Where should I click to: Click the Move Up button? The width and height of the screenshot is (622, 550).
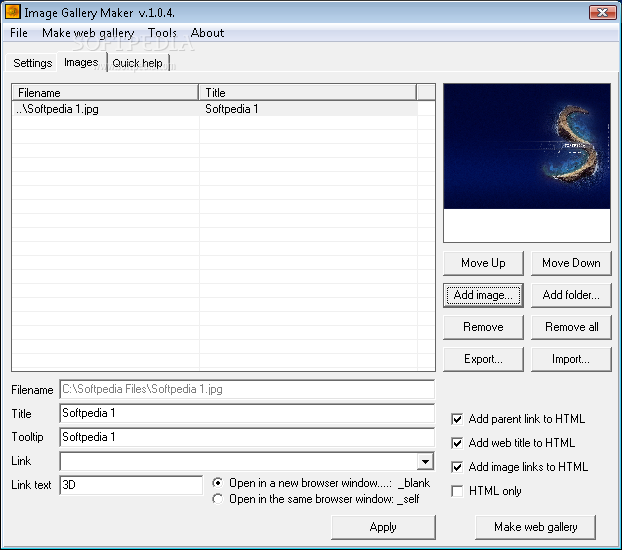coord(483,263)
